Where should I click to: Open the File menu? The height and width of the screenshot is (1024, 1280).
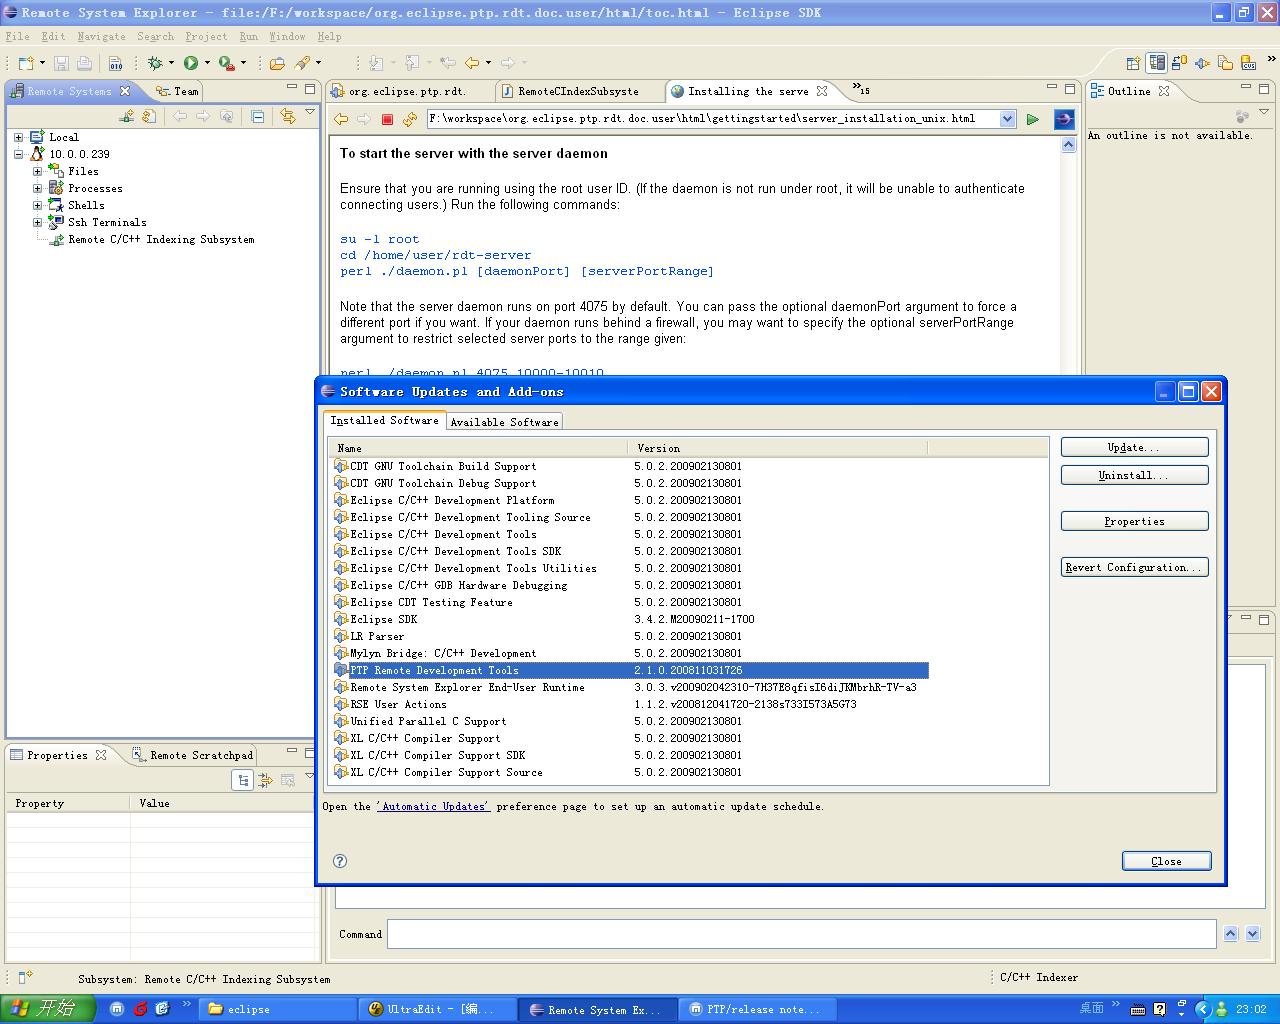click(17, 36)
